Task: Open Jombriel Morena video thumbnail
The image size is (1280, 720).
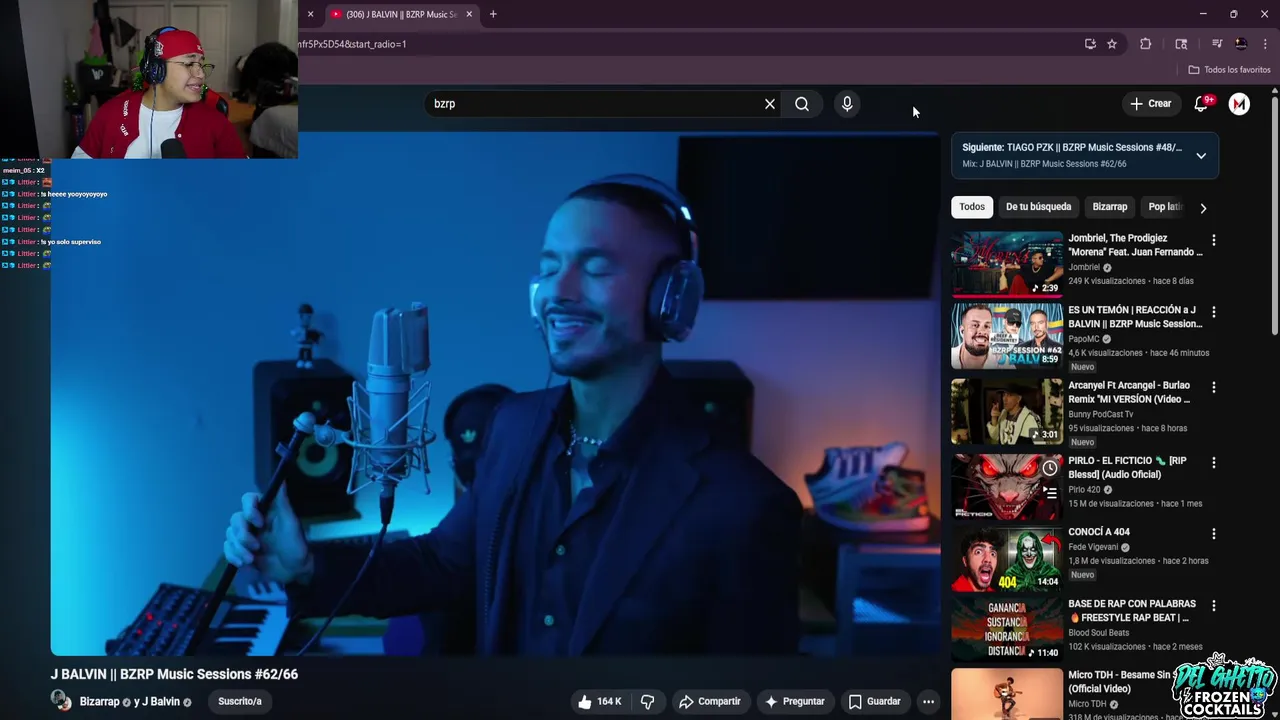Action: [1007, 264]
